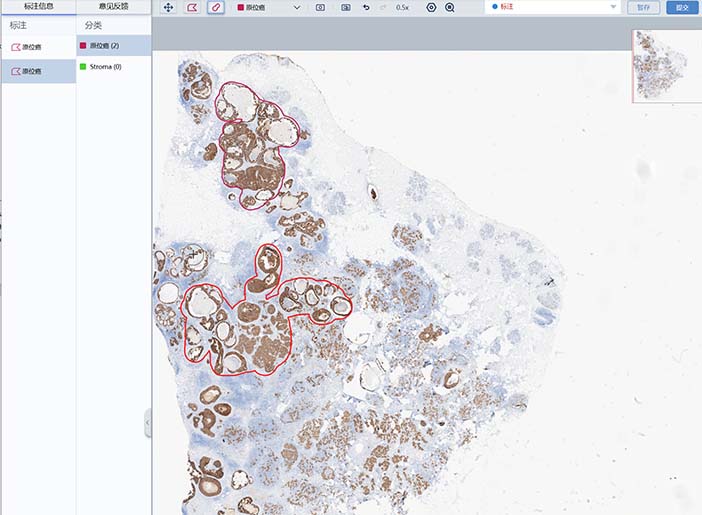This screenshot has height=515, width=702.
Task: Click the green Stroma color swatch
Action: coord(83,67)
